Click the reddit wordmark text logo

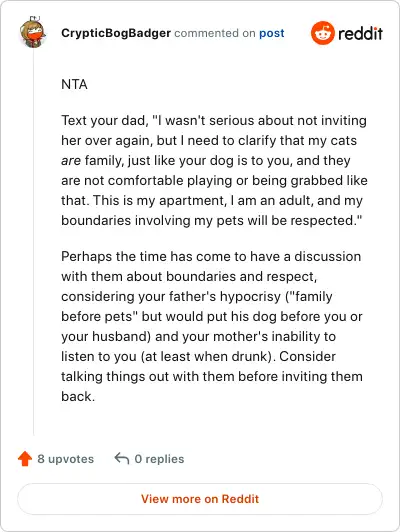pyautogui.click(x=360, y=33)
